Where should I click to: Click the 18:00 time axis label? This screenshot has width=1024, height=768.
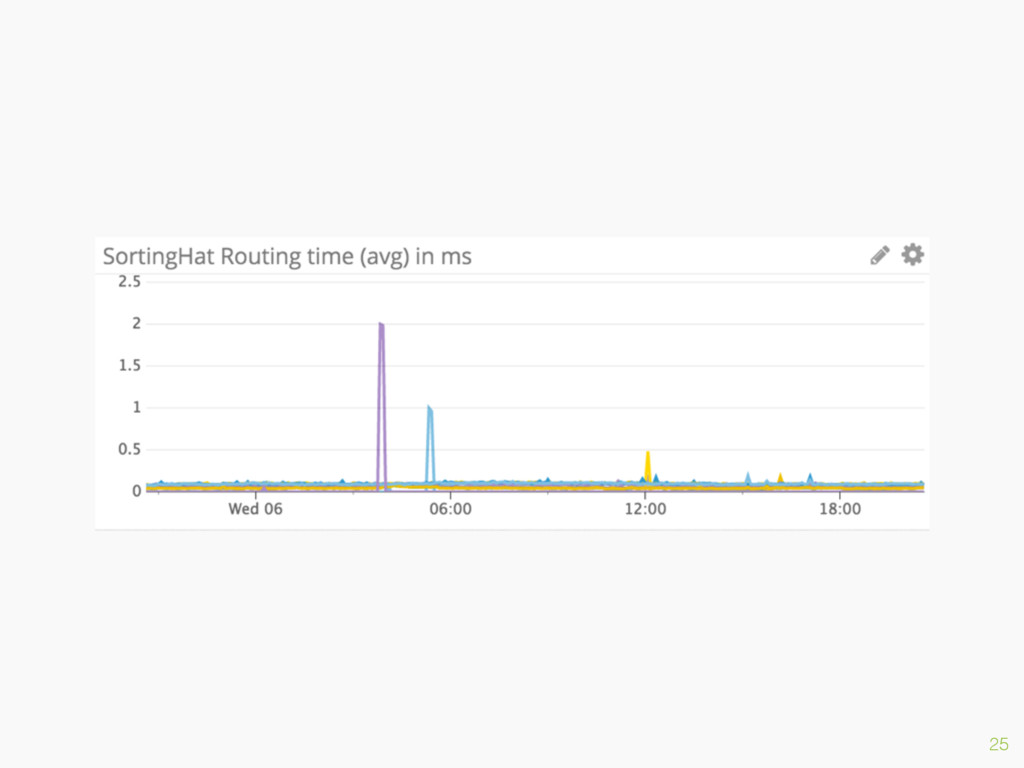point(840,509)
